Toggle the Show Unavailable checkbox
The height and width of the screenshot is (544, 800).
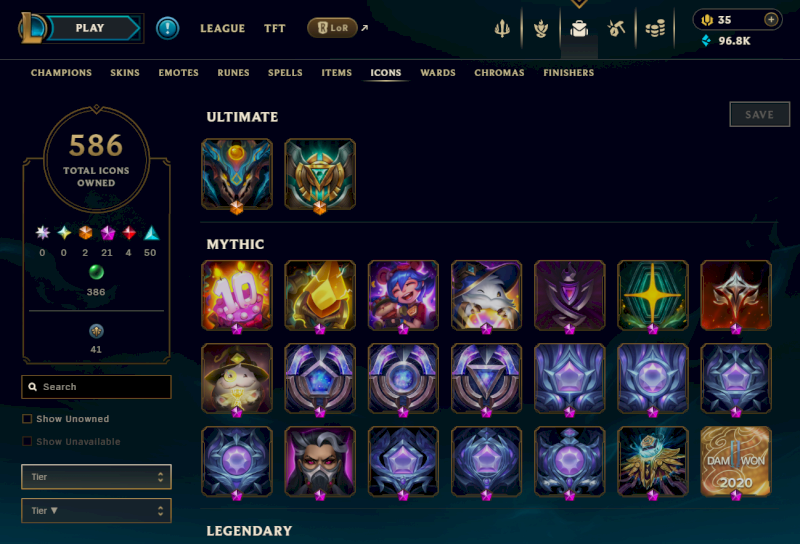pos(27,441)
